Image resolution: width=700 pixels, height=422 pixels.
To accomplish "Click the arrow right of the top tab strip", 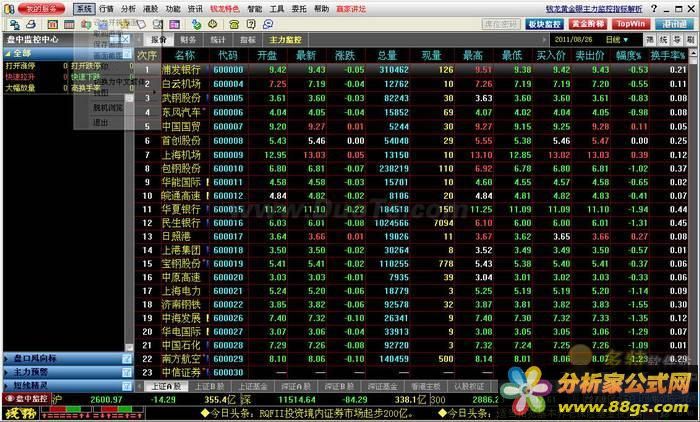I will [x=544, y=40].
